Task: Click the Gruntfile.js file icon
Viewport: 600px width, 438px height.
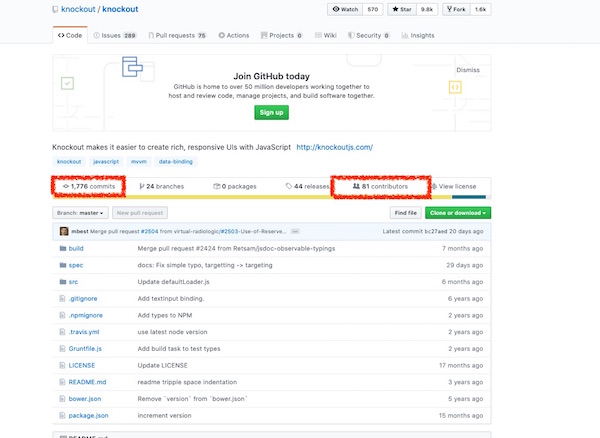Action: [x=62, y=348]
